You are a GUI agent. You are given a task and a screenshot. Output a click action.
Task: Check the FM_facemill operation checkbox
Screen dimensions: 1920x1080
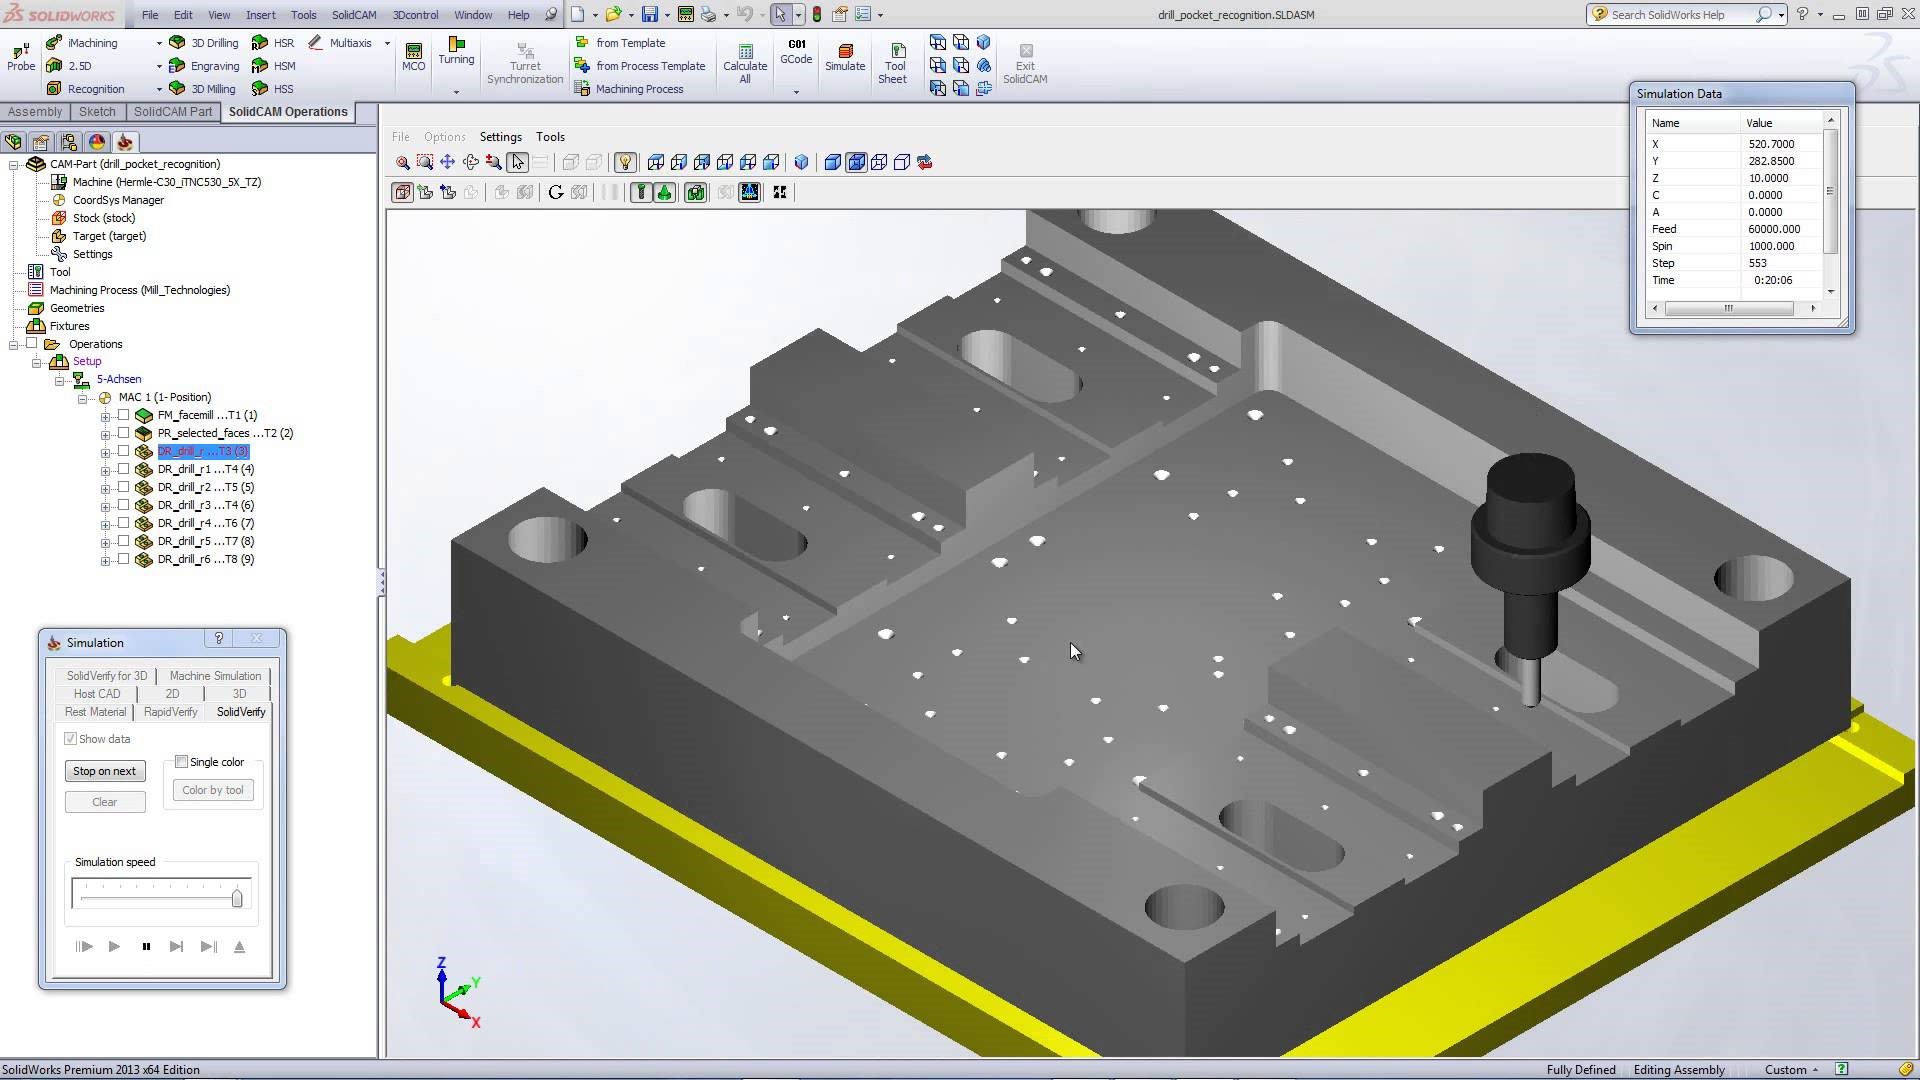[x=123, y=415]
